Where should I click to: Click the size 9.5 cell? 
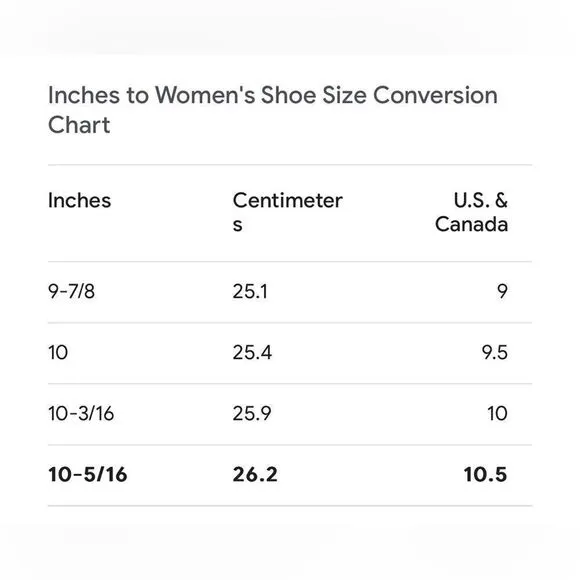point(495,353)
